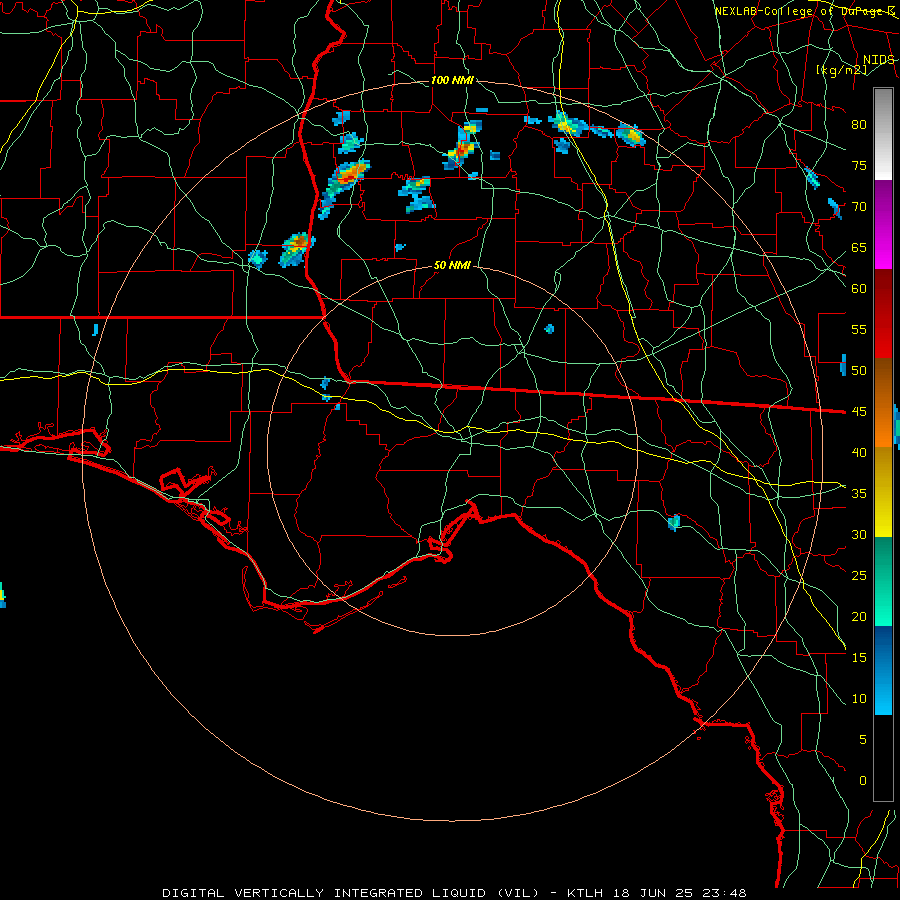Click the 75 value on the color scale
This screenshot has height=900, width=900.
point(859,165)
